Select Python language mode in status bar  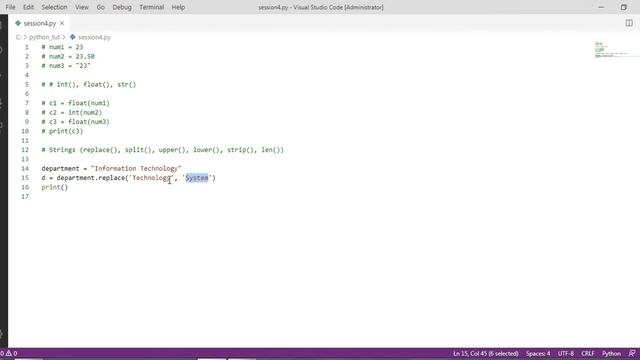coord(611,353)
